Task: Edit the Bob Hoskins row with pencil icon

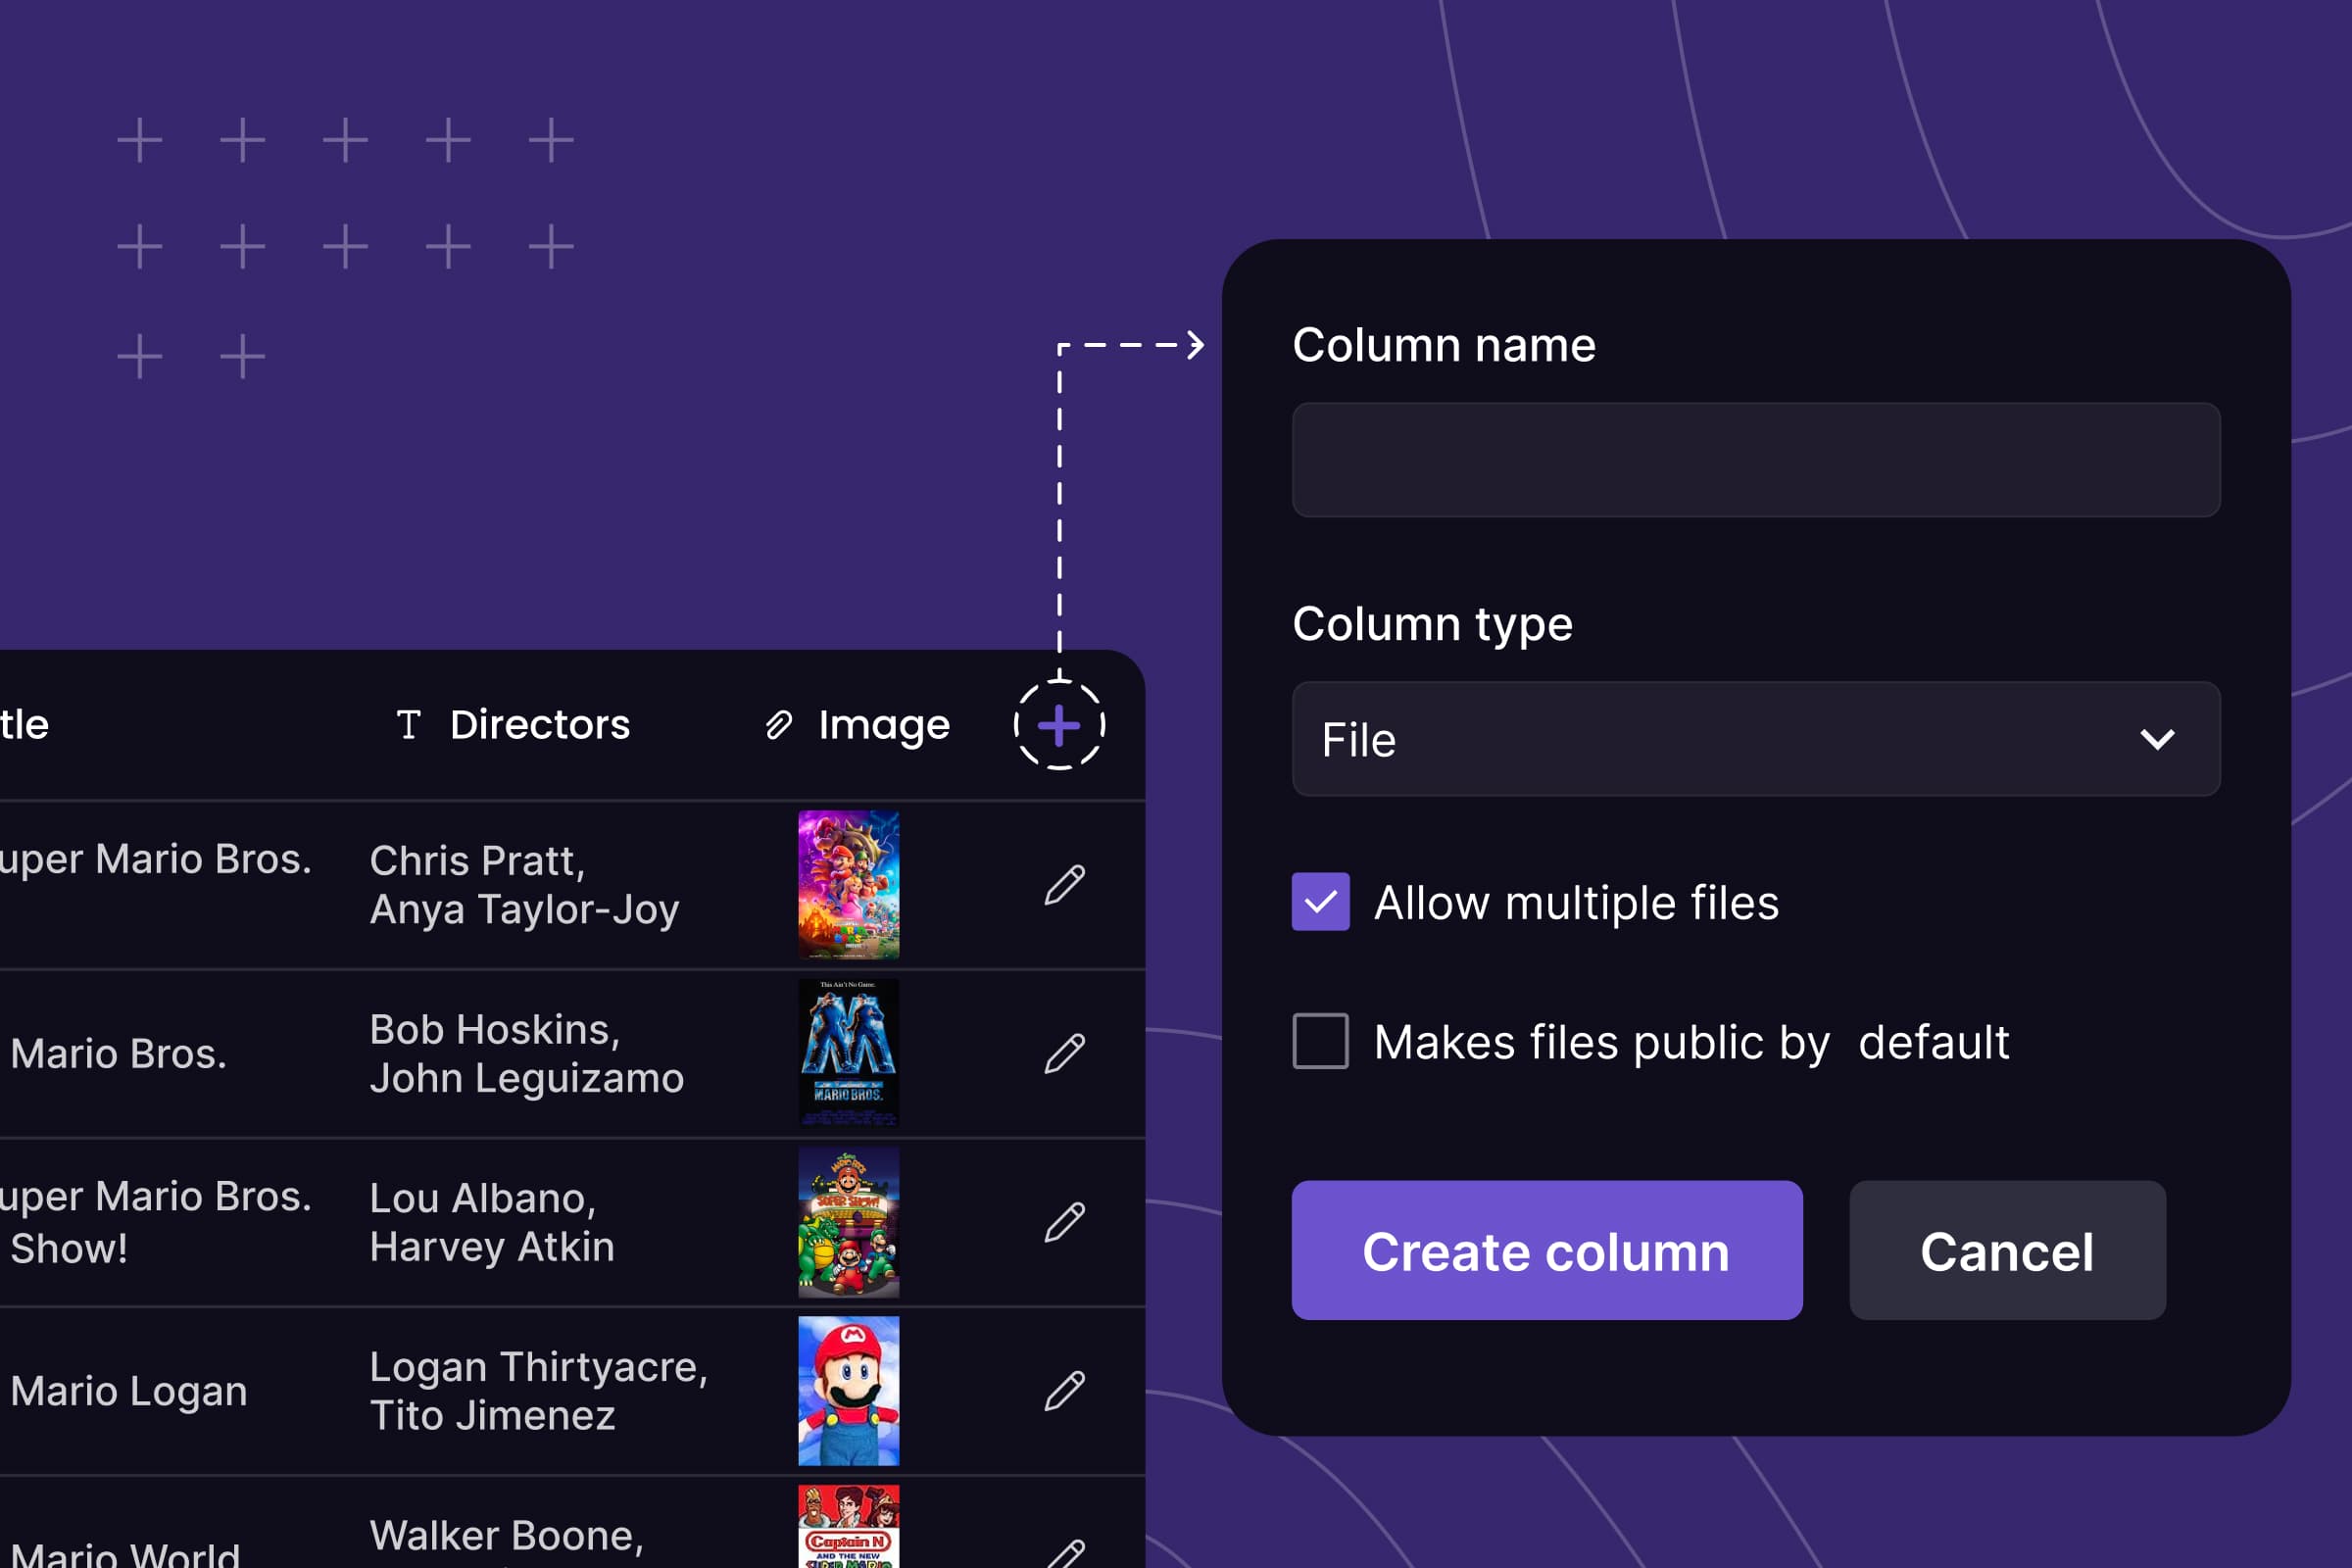Action: [1065, 1054]
